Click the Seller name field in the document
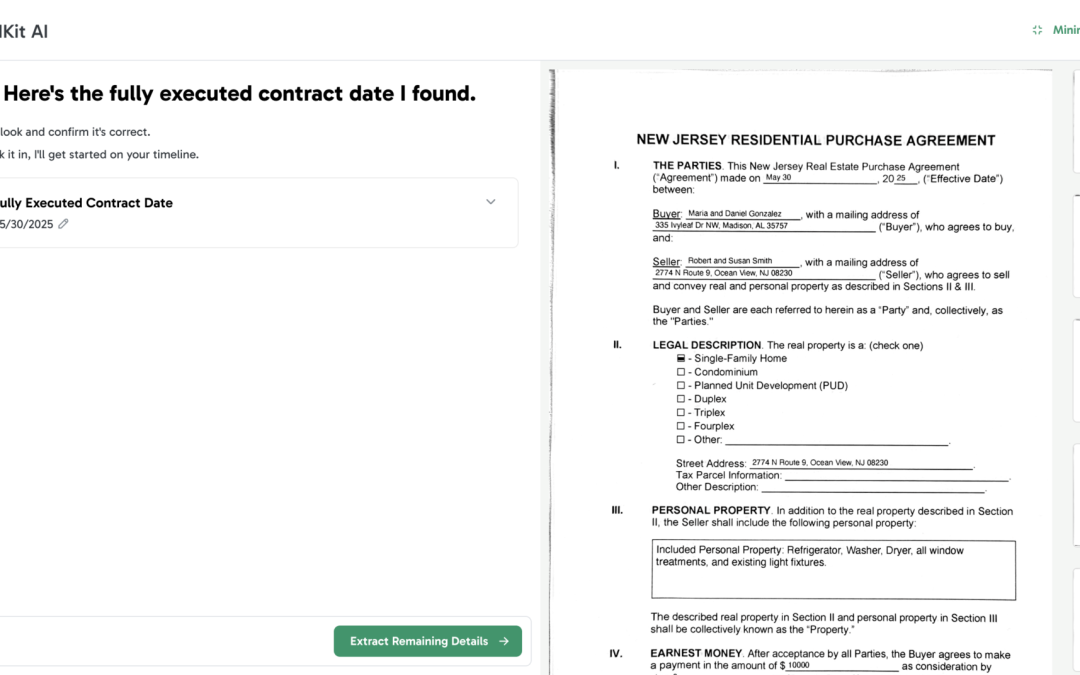Screen dimensions: 1080x675 [742, 261]
